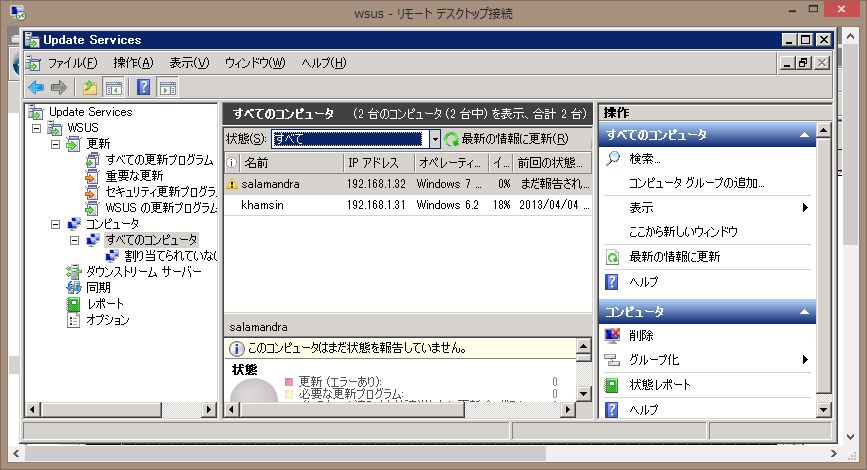
Task: Click the delete icon next to 削除
Action: 613,336
